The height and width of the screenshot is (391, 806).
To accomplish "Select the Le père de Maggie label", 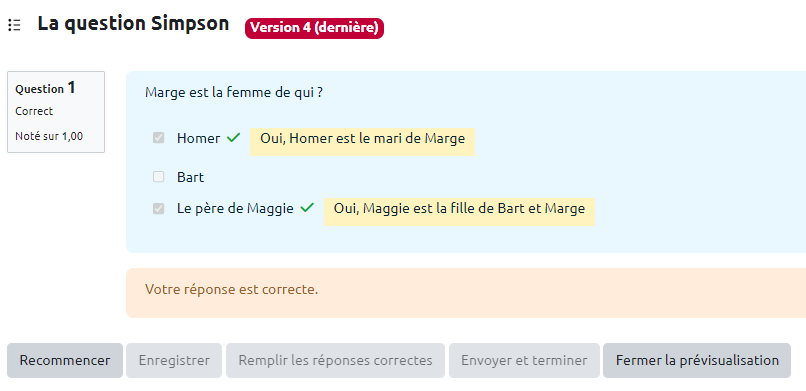I will pyautogui.click(x=235, y=209).
